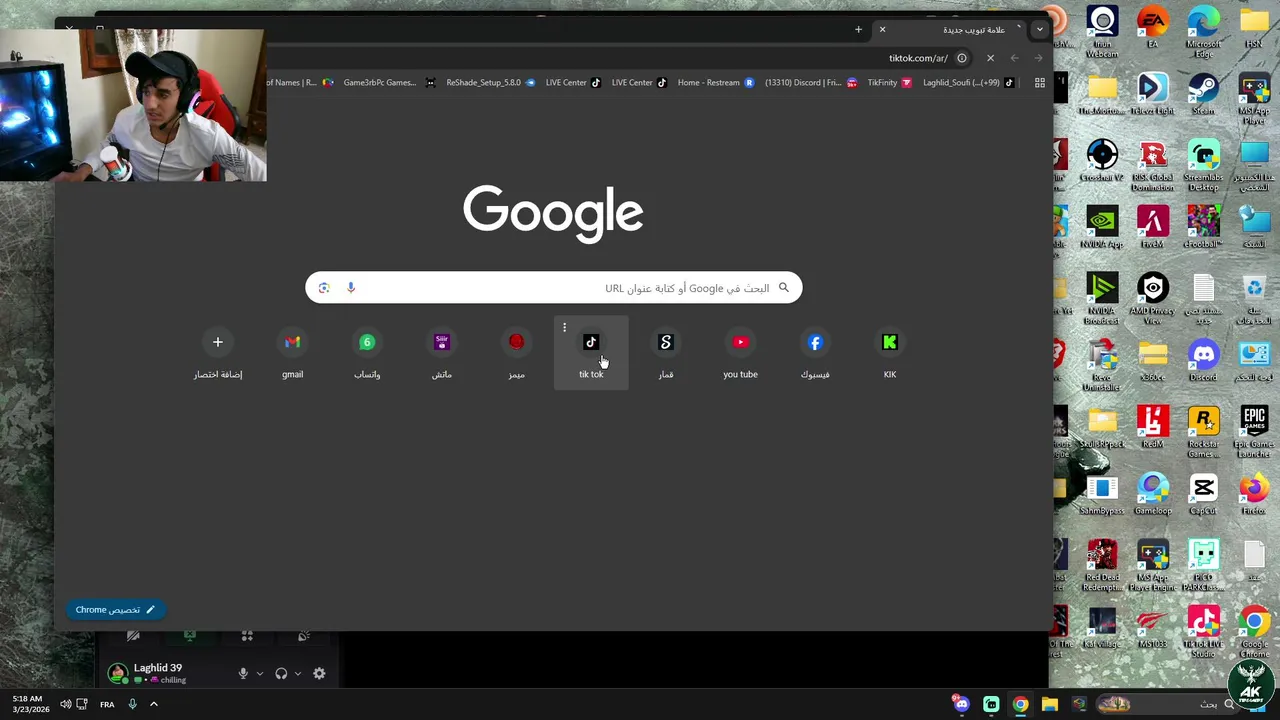Start voice search with microphone icon

[x=351, y=288]
